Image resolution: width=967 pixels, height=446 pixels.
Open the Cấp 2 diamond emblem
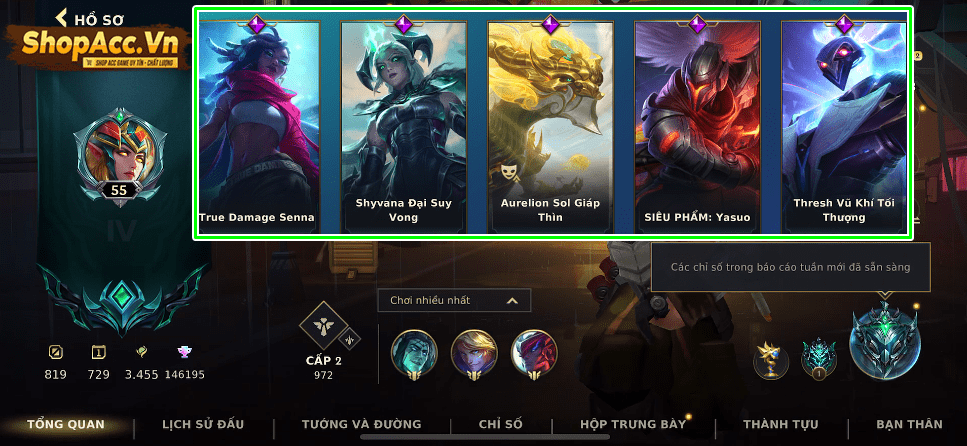(324, 328)
